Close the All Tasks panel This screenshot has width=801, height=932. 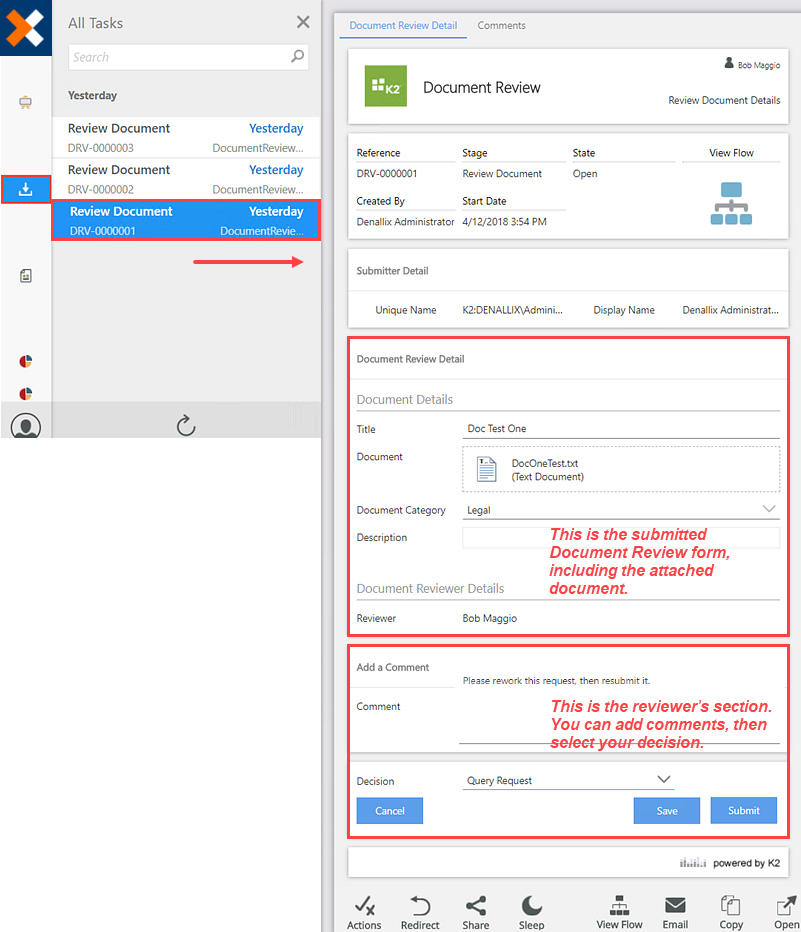pos(303,23)
